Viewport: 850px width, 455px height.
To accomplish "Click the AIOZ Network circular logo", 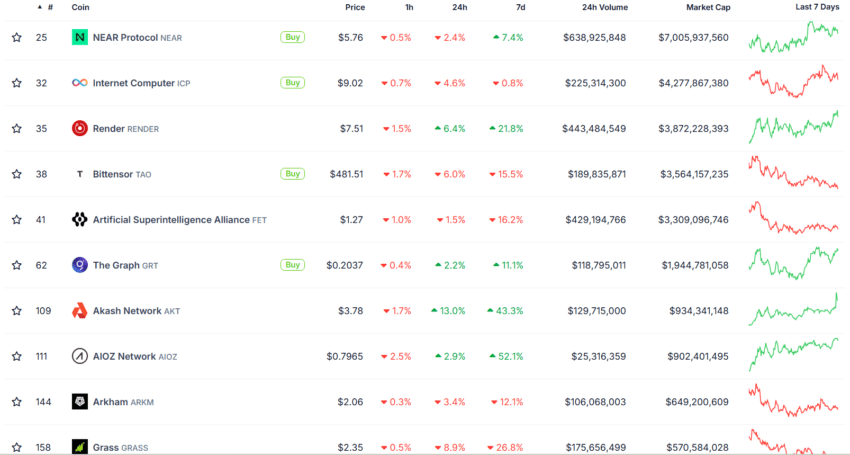I will click(80, 356).
